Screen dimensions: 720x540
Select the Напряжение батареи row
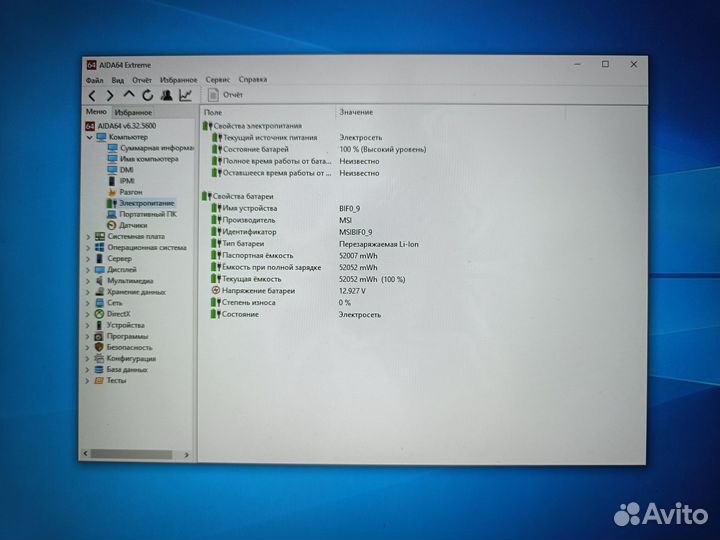point(259,291)
